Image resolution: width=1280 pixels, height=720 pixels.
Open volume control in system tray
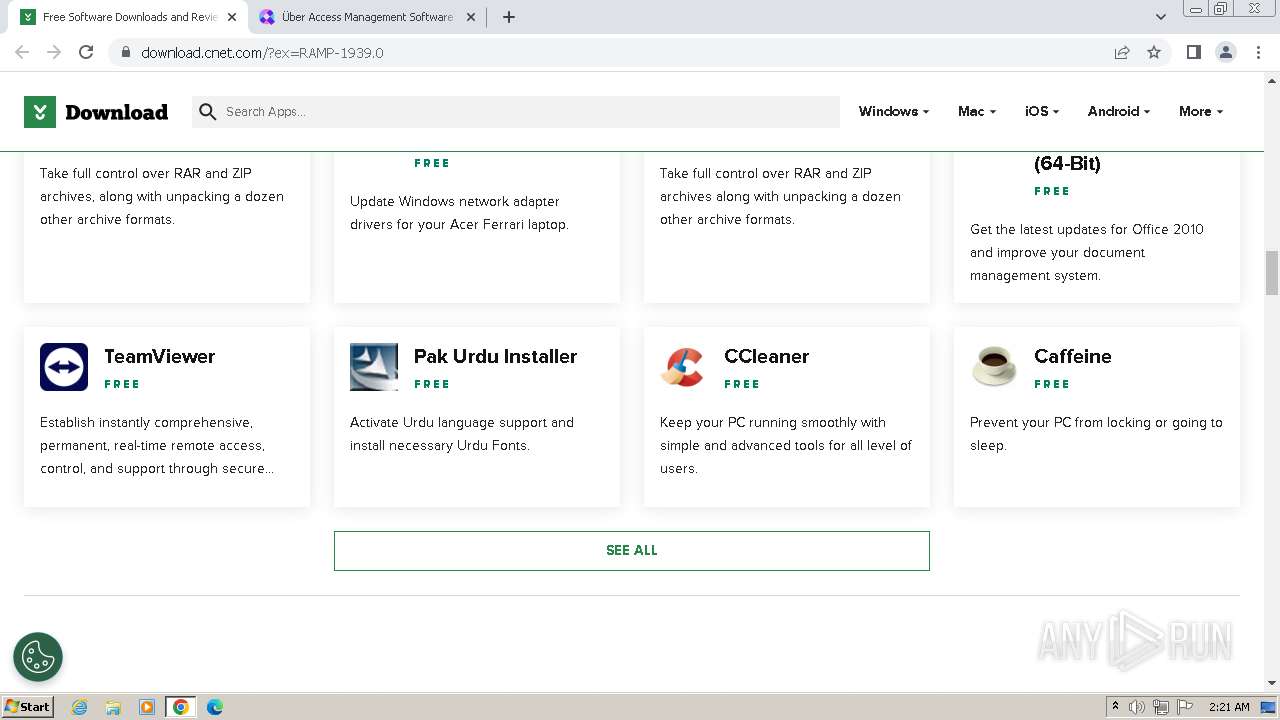1137,707
